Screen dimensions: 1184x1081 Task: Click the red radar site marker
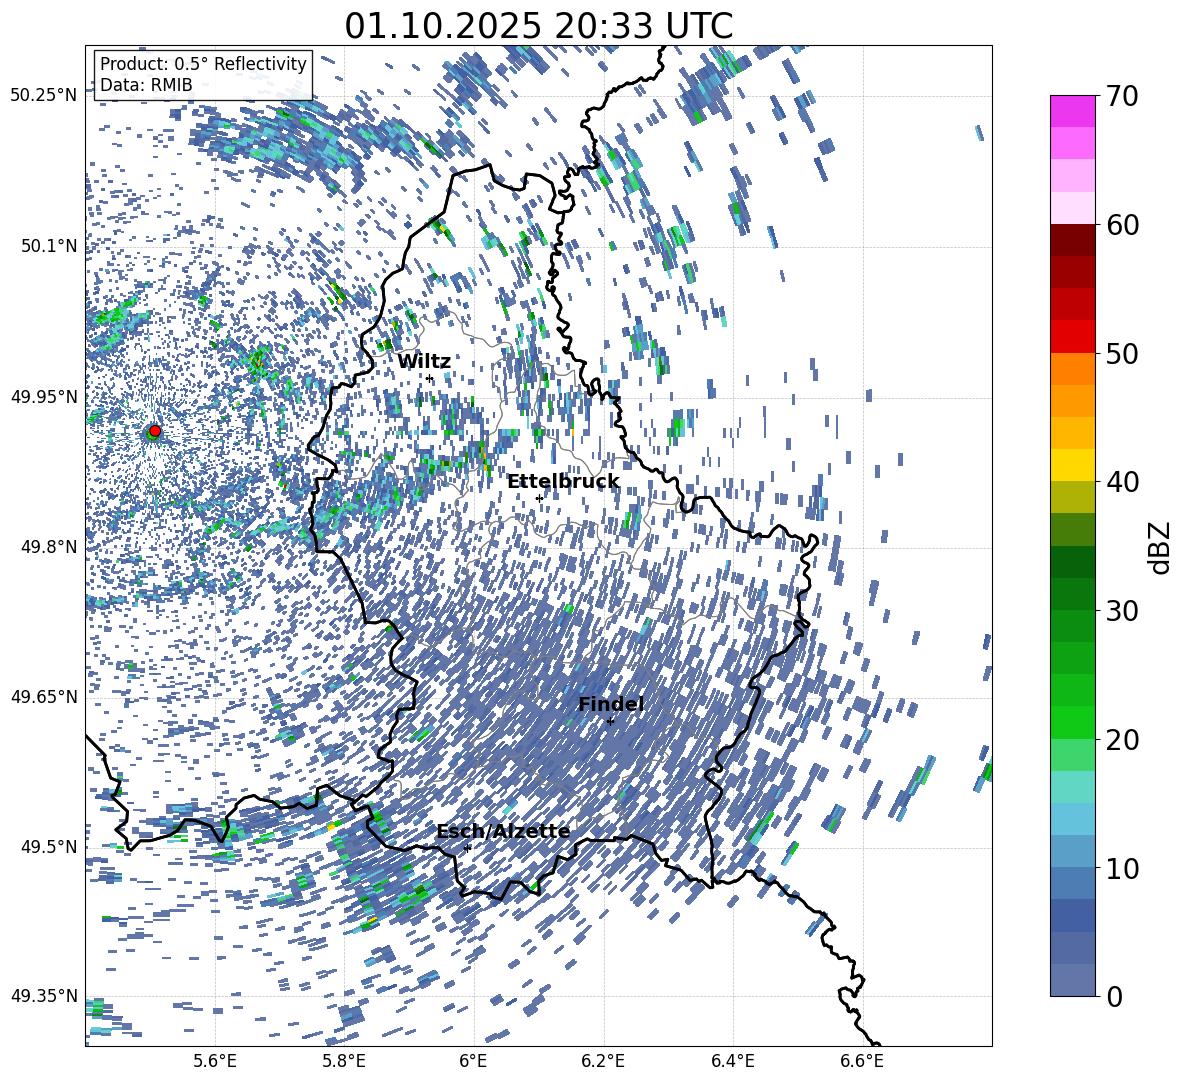[x=155, y=430]
